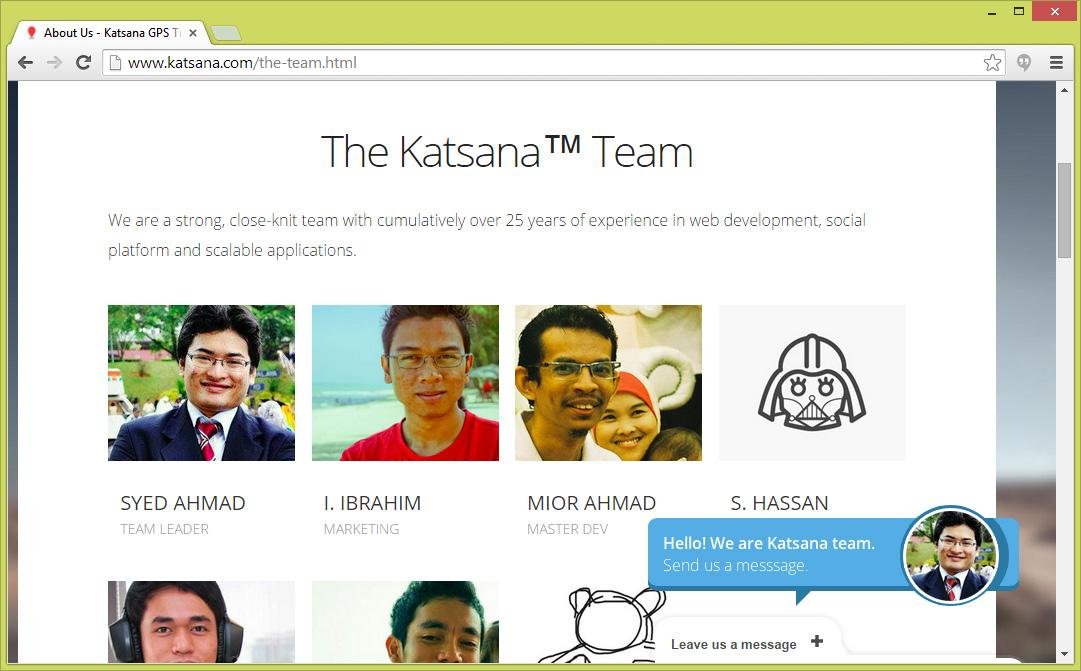Click the I. IBRAHIM name heading
The height and width of the screenshot is (671, 1081).
pos(372,503)
